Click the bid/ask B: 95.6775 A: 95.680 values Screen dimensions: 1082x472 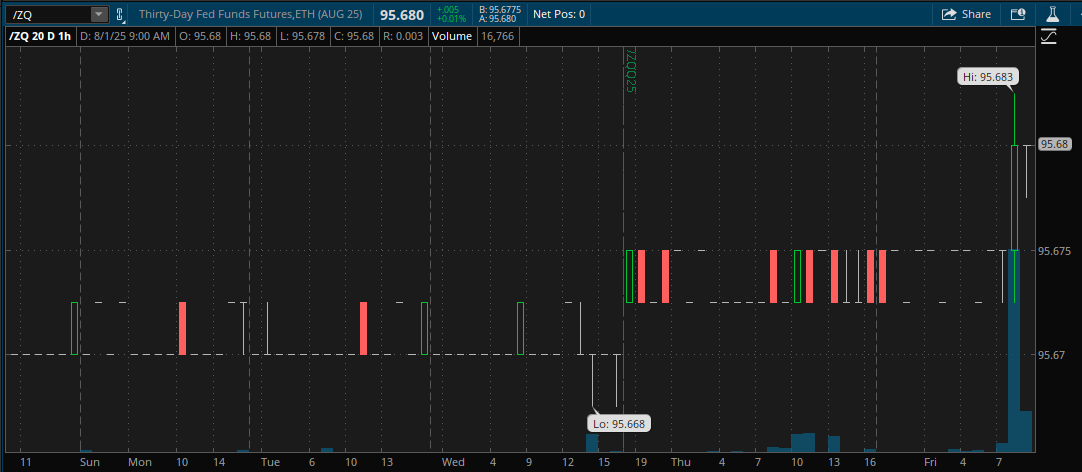coord(500,14)
